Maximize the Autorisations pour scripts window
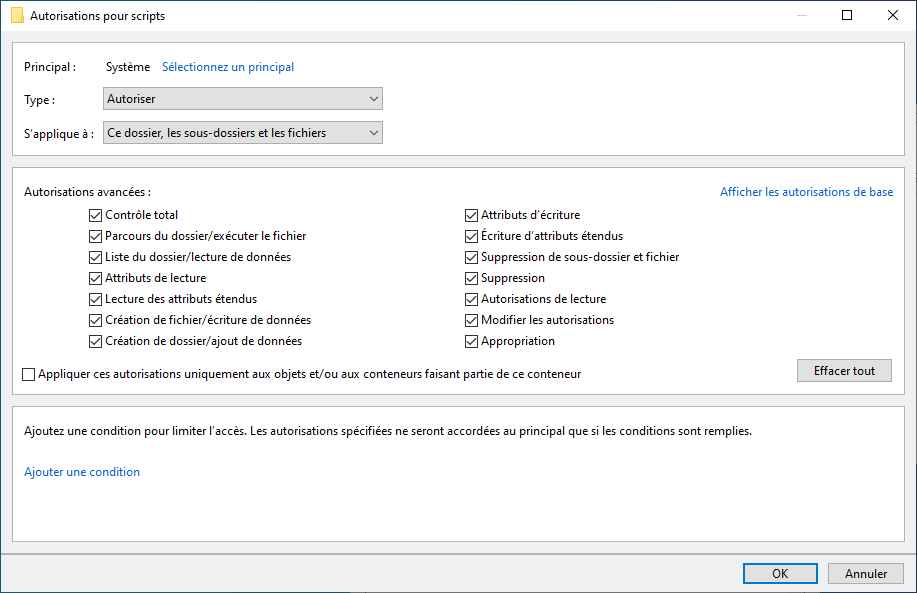This screenshot has width=917, height=593. [x=847, y=15]
